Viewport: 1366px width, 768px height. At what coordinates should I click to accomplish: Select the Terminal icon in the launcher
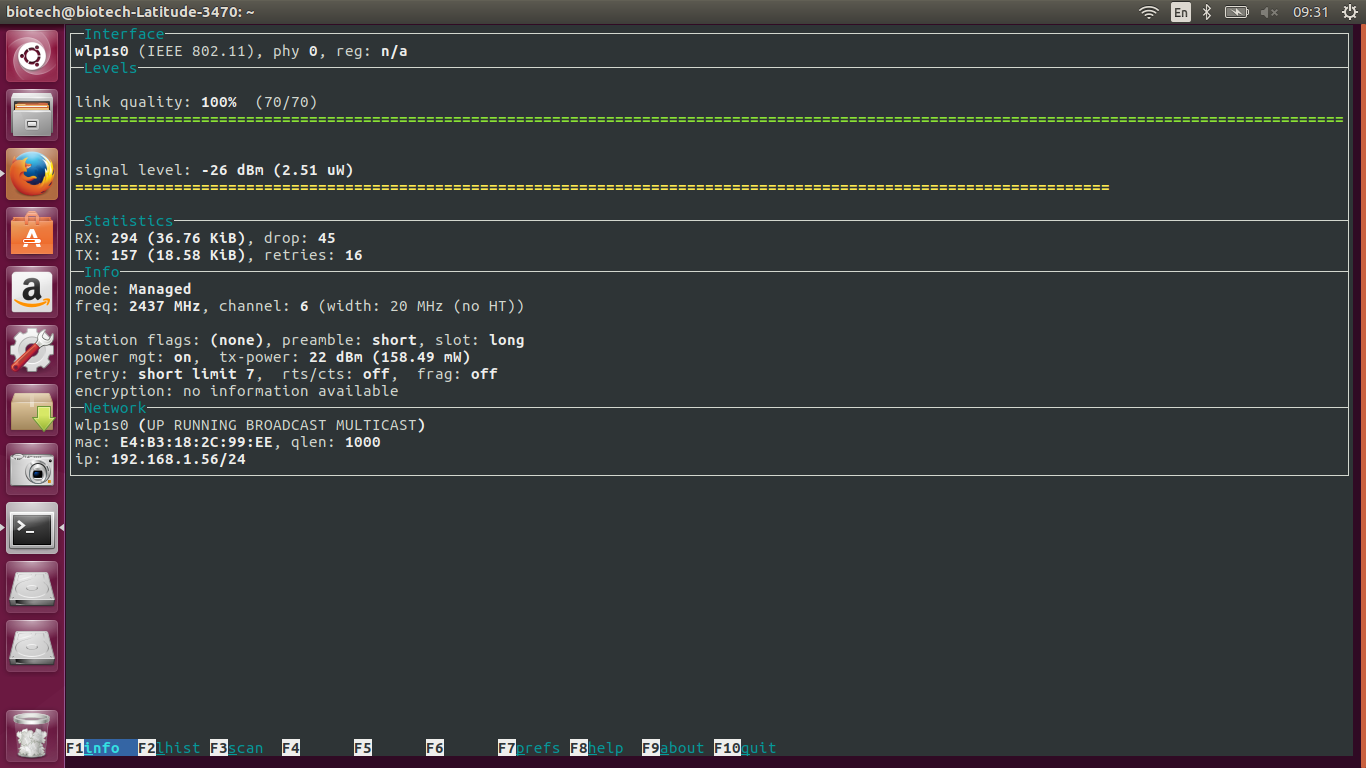click(32, 529)
